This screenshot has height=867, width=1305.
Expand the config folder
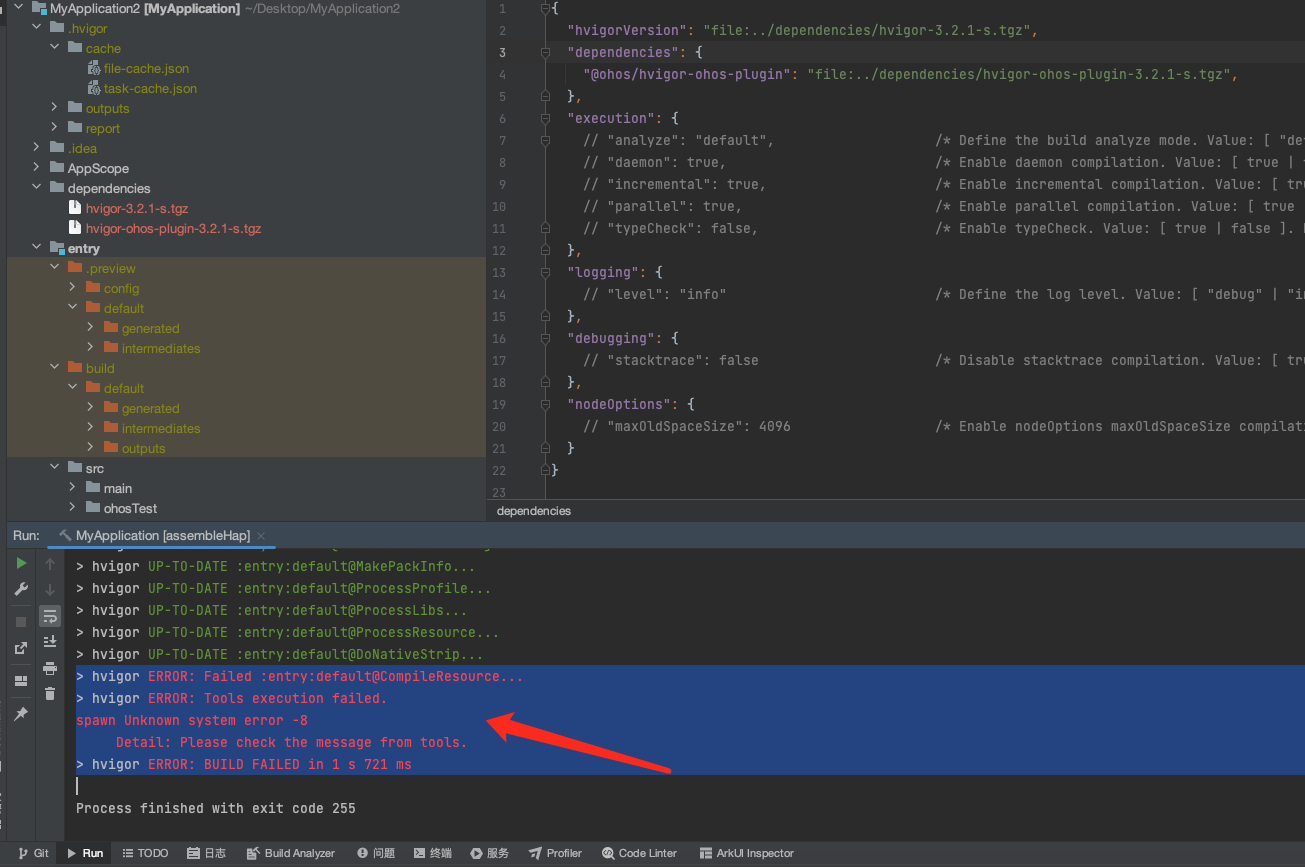pos(73,288)
